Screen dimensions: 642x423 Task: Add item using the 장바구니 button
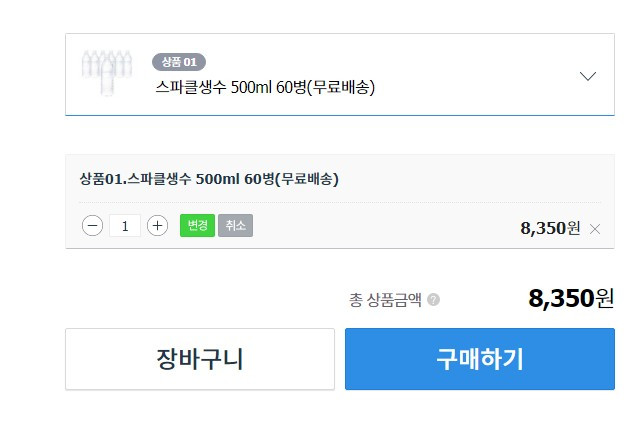200,359
